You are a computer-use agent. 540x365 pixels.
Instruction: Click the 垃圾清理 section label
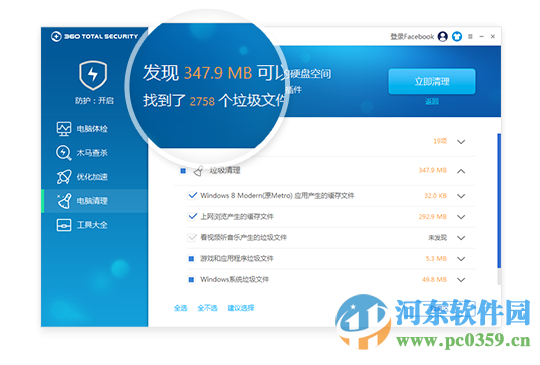tap(225, 170)
